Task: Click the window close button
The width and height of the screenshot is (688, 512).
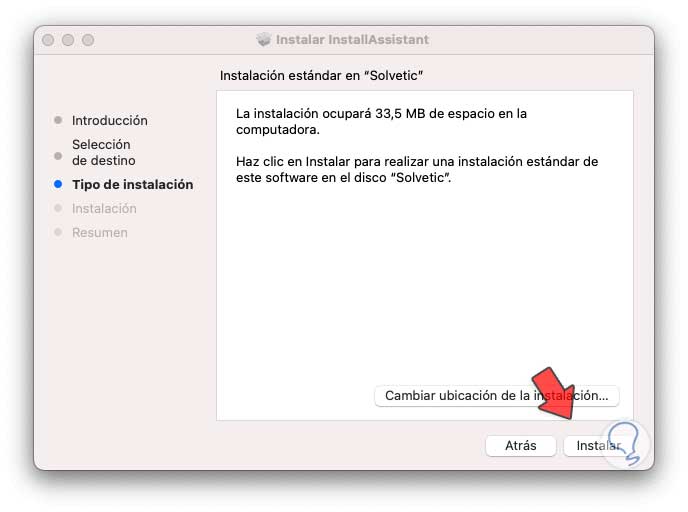Action: [48, 40]
